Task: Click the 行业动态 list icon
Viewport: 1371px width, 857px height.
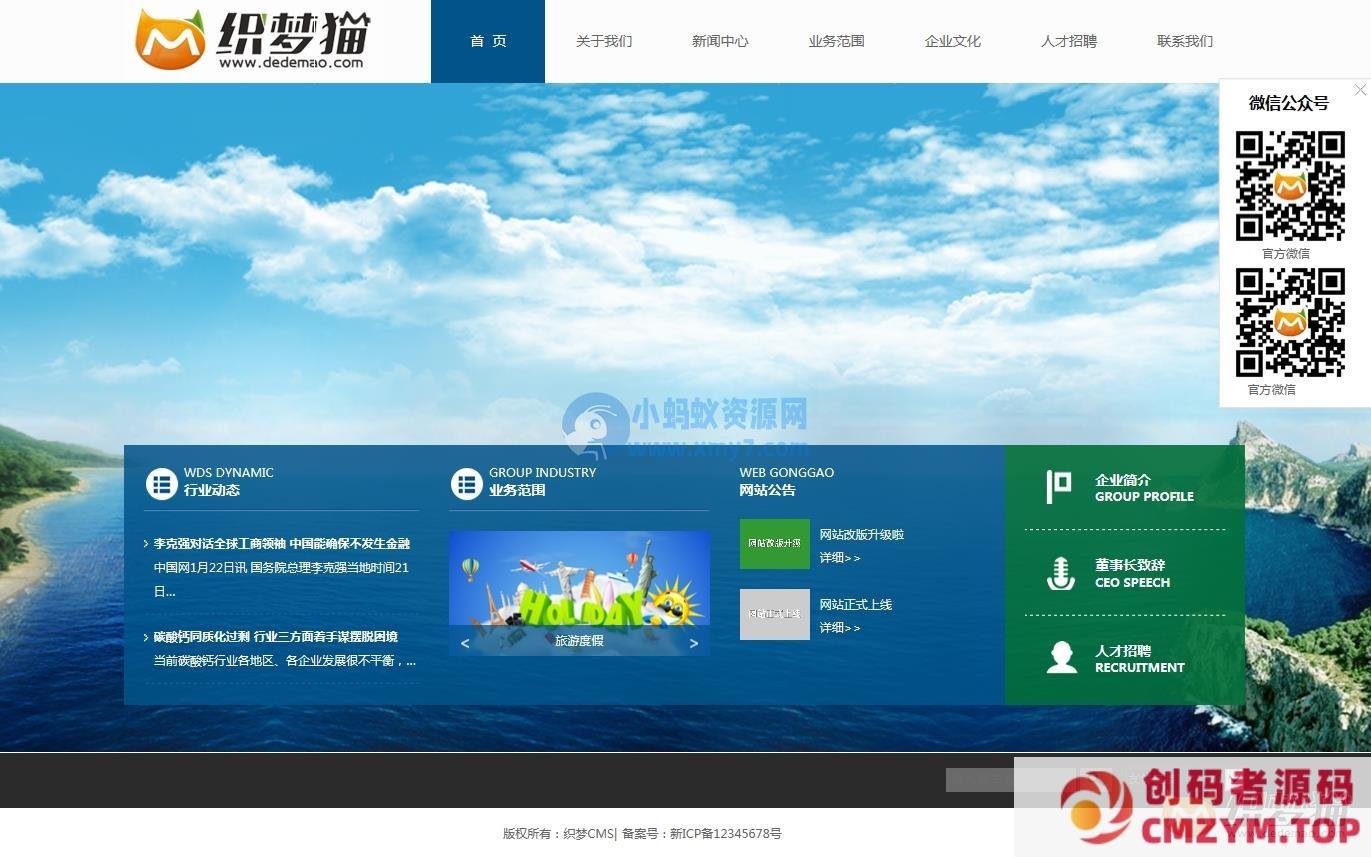Action: pos(161,484)
